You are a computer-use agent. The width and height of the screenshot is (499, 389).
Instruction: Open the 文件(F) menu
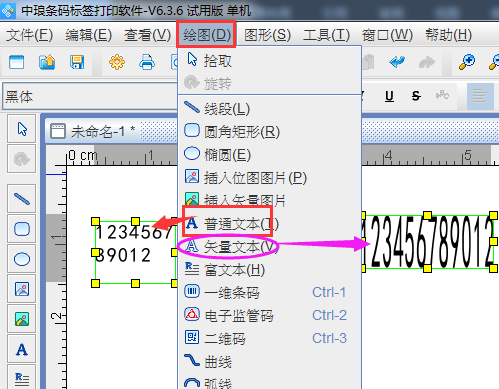point(29,35)
